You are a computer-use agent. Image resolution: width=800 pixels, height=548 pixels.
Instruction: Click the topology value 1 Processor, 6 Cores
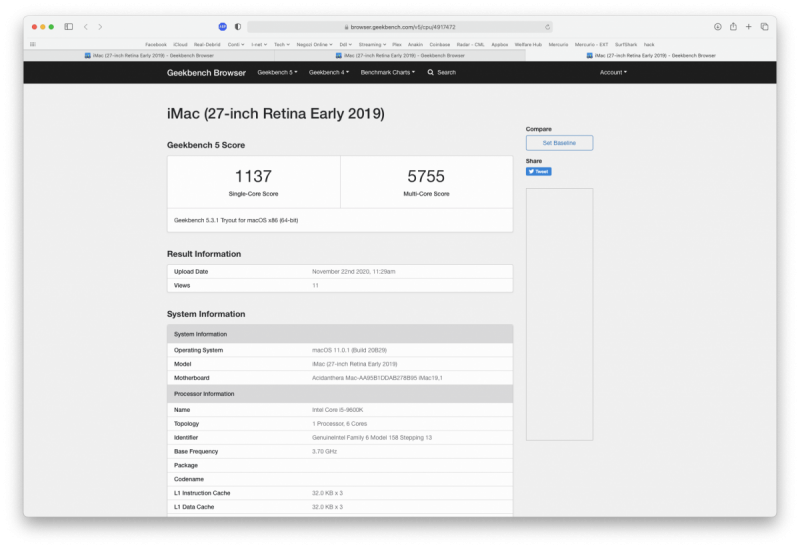point(339,424)
